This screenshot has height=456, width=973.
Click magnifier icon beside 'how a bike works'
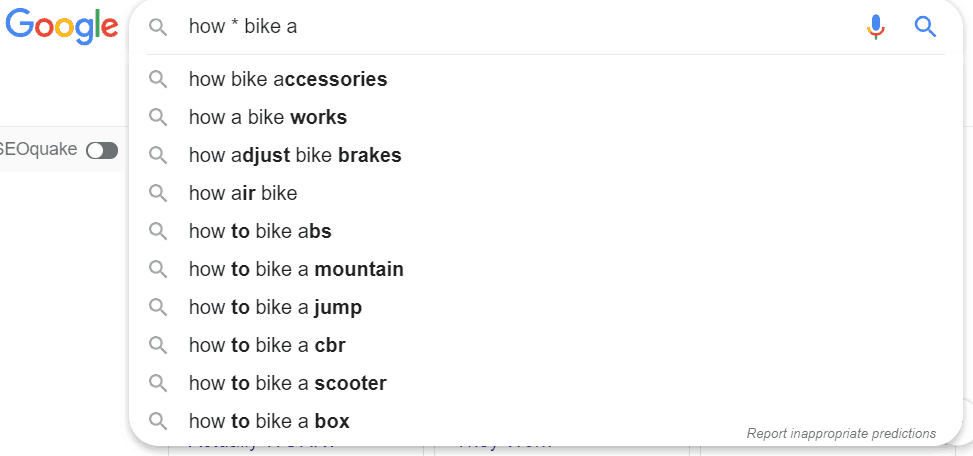click(x=157, y=117)
